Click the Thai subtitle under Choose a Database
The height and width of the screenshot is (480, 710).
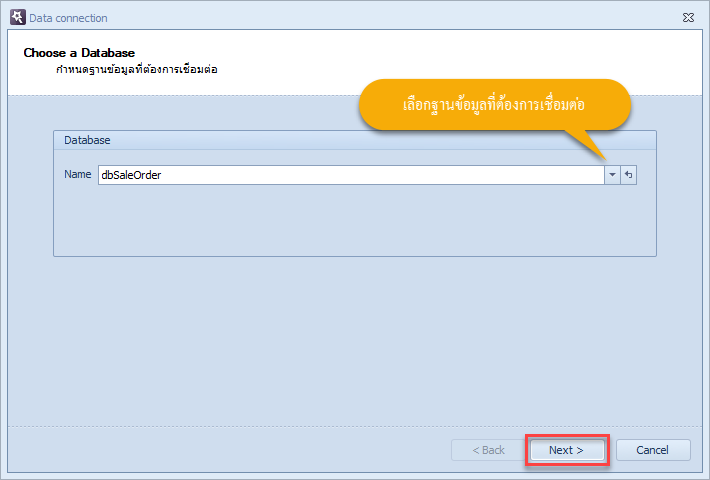137,70
